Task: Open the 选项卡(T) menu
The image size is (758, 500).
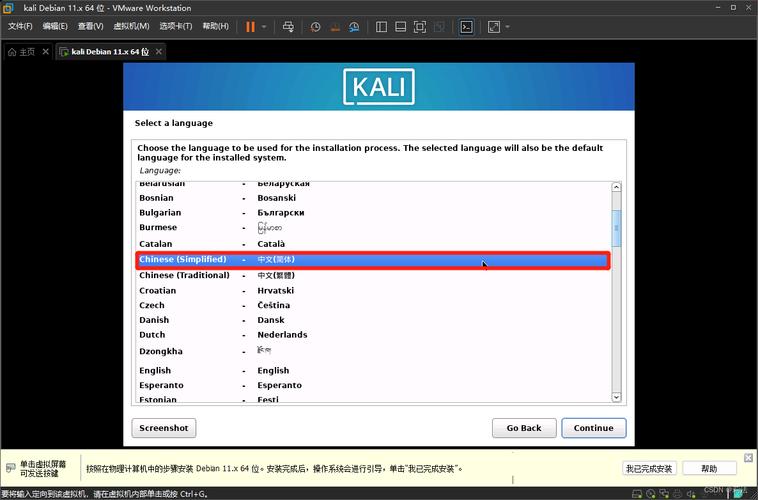Action: point(176,26)
